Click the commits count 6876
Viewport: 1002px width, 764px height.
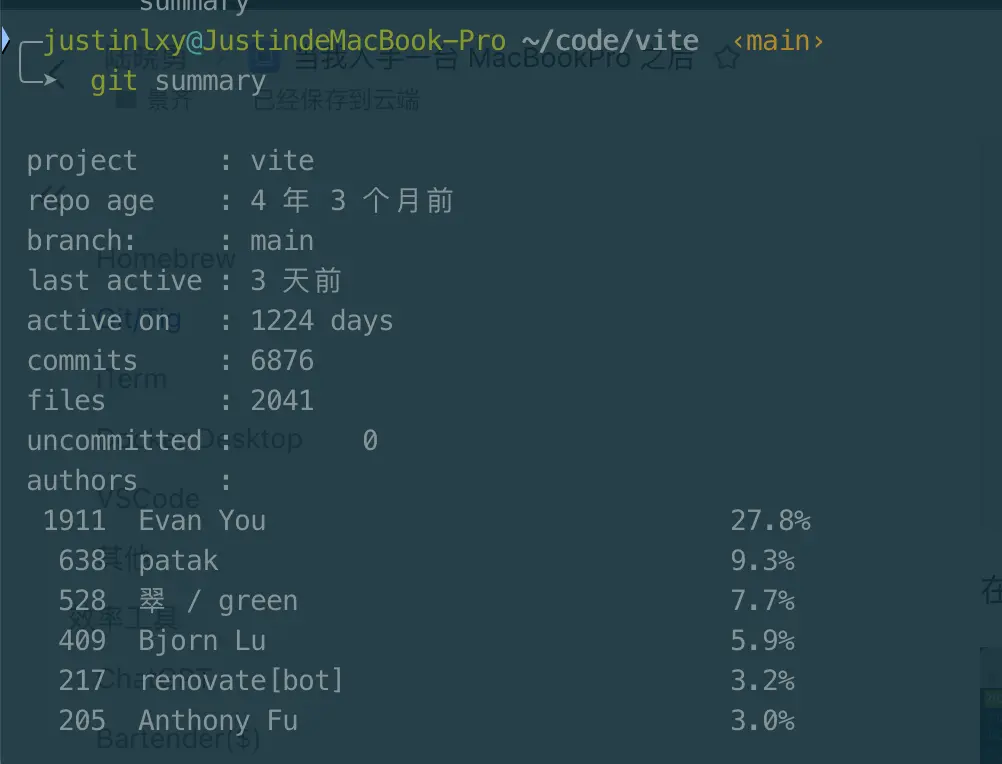(282, 361)
